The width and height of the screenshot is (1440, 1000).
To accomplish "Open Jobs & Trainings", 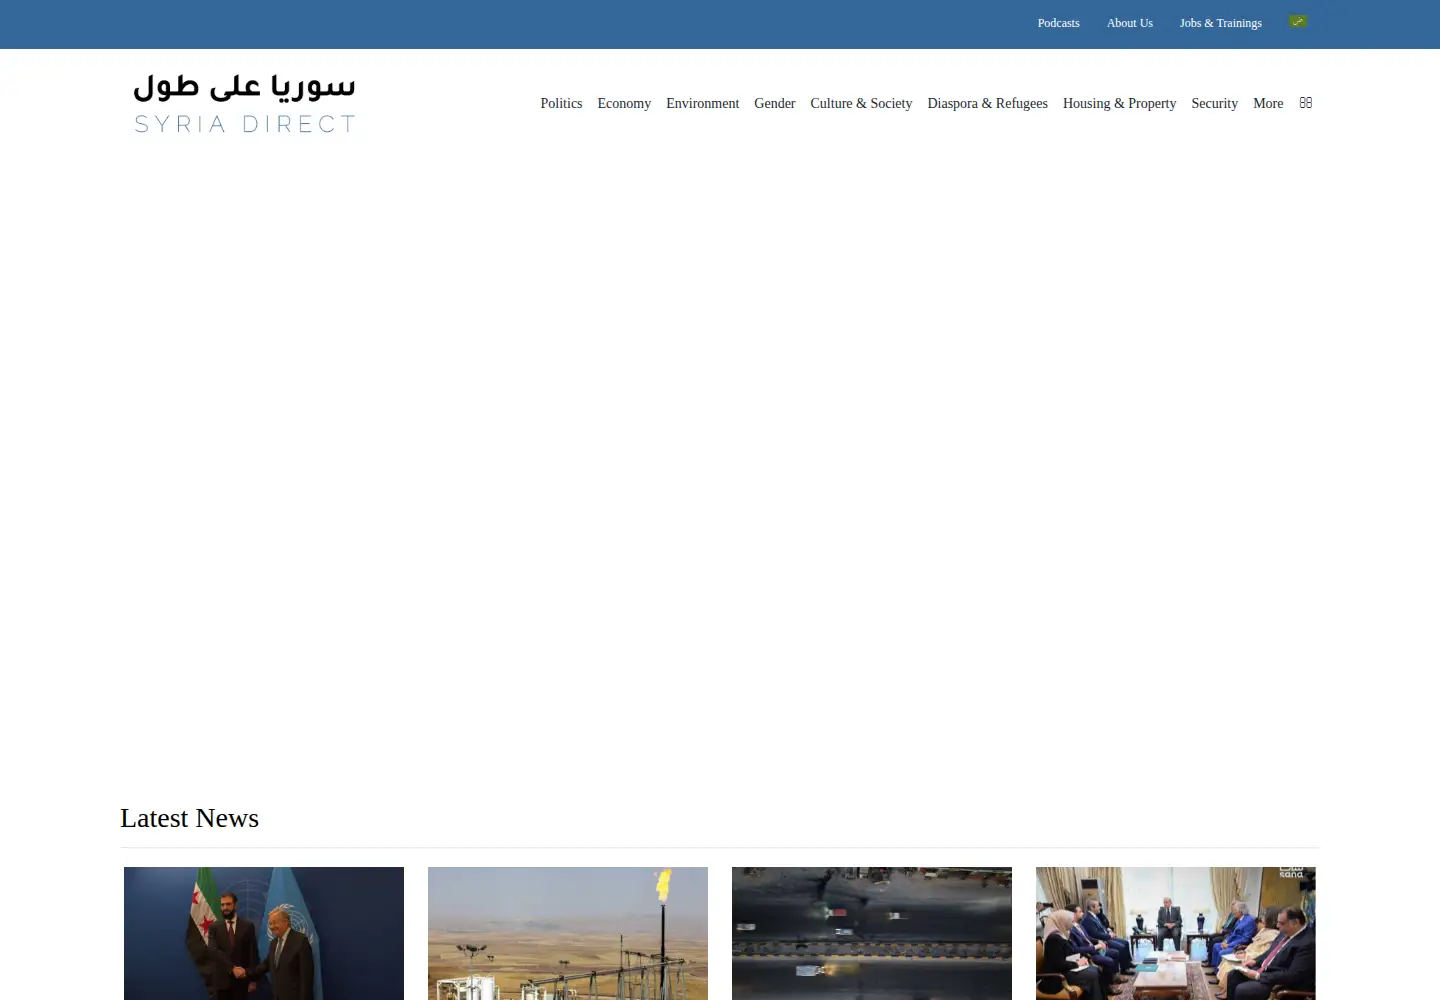I will pyautogui.click(x=1220, y=23).
